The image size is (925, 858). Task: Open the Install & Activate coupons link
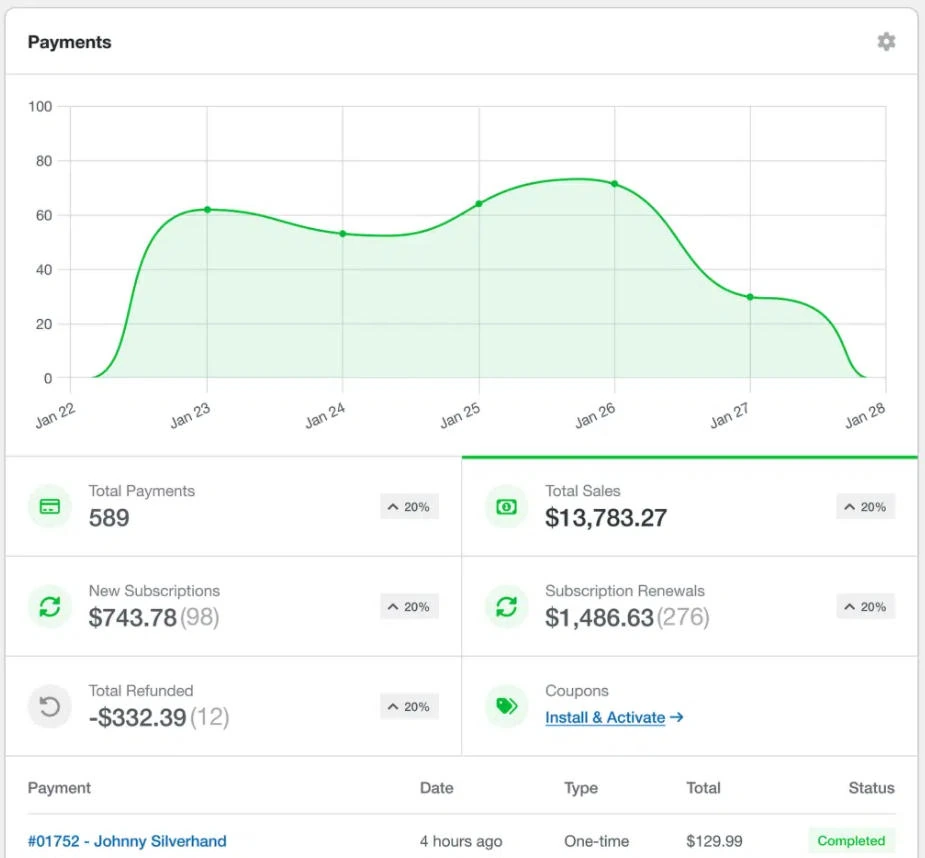[x=614, y=718]
